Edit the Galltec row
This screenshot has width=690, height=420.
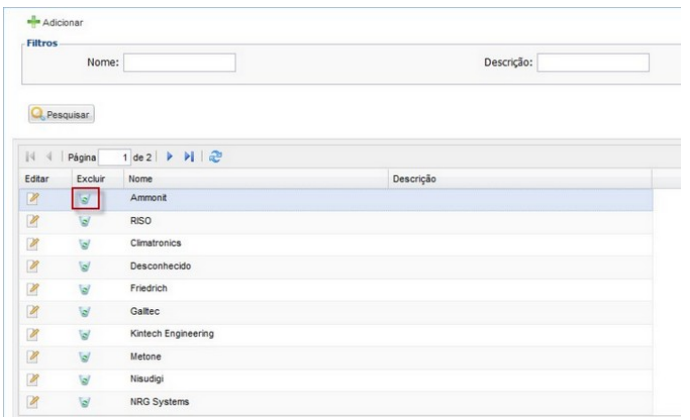tap(33, 312)
